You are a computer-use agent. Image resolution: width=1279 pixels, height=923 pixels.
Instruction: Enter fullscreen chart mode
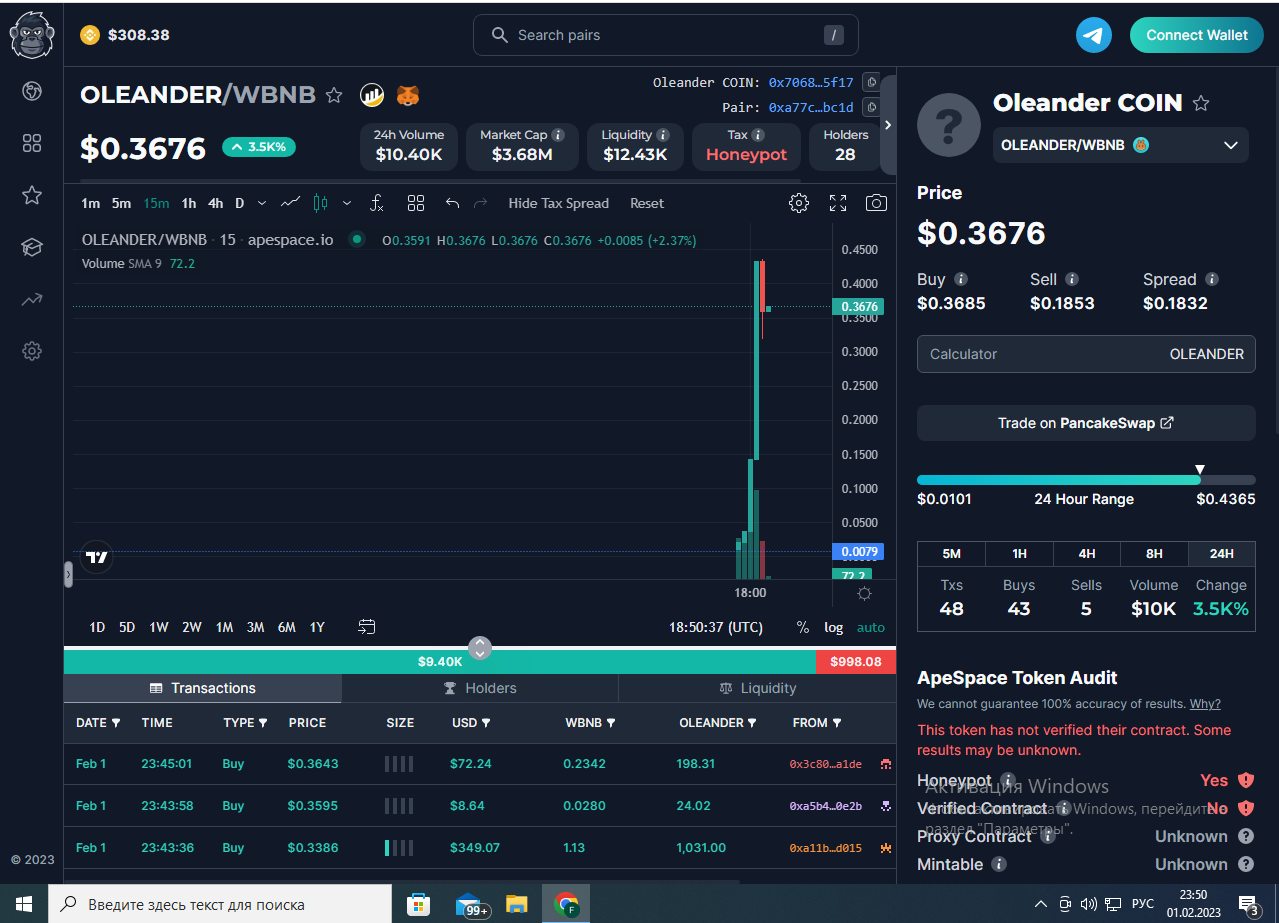click(838, 203)
